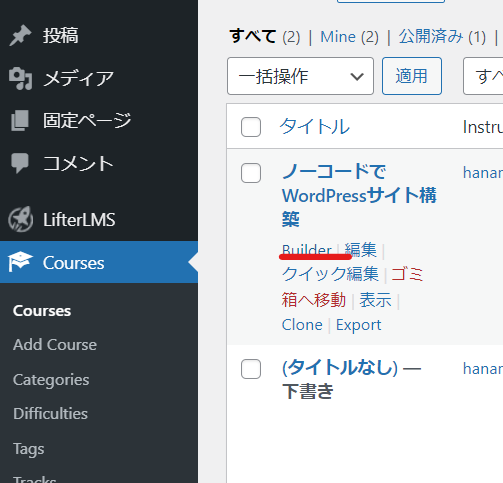Check the ノーコードでWordPressサイト構築 row checkbox
This screenshot has width=503, height=483.
(251, 173)
